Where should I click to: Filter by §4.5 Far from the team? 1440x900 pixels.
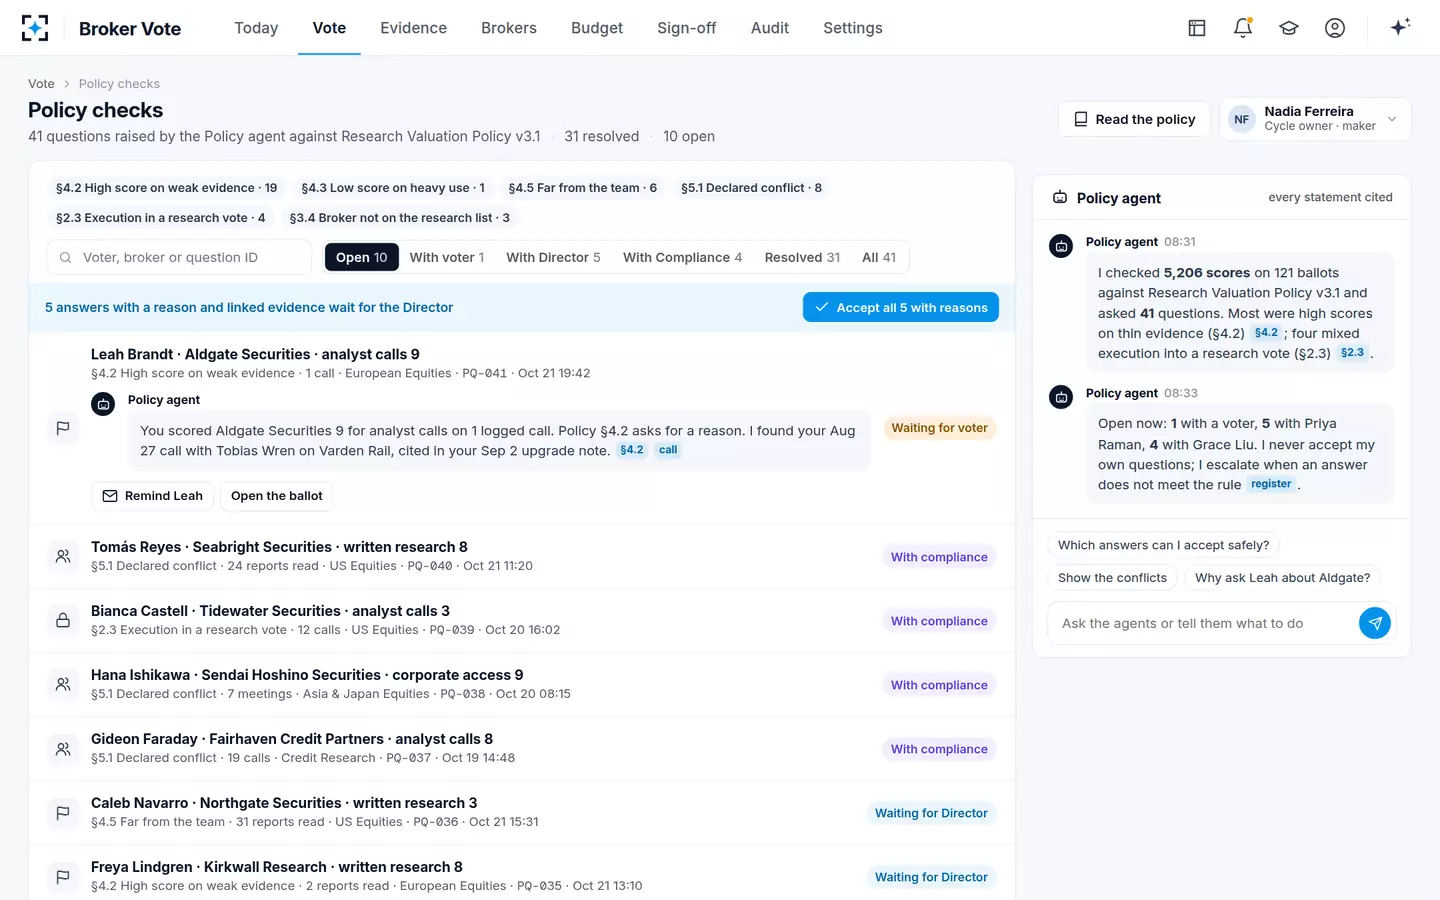pos(583,188)
